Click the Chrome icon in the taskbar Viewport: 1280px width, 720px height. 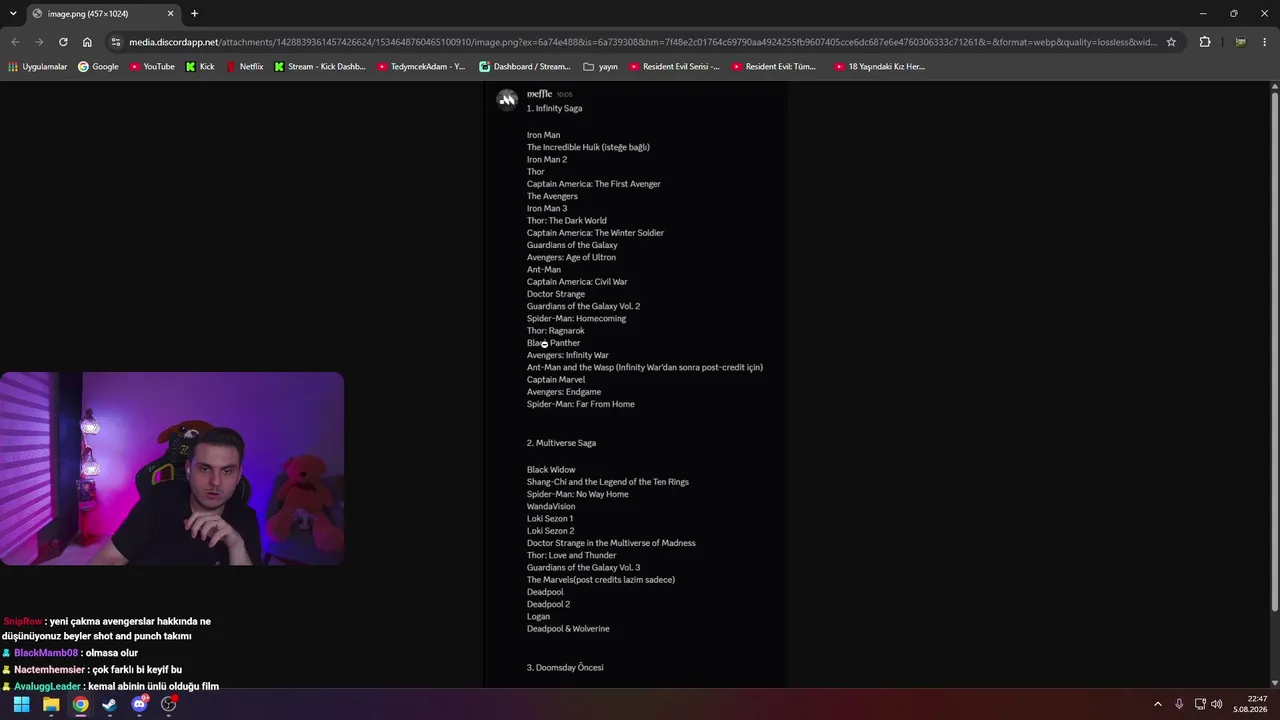[80, 704]
